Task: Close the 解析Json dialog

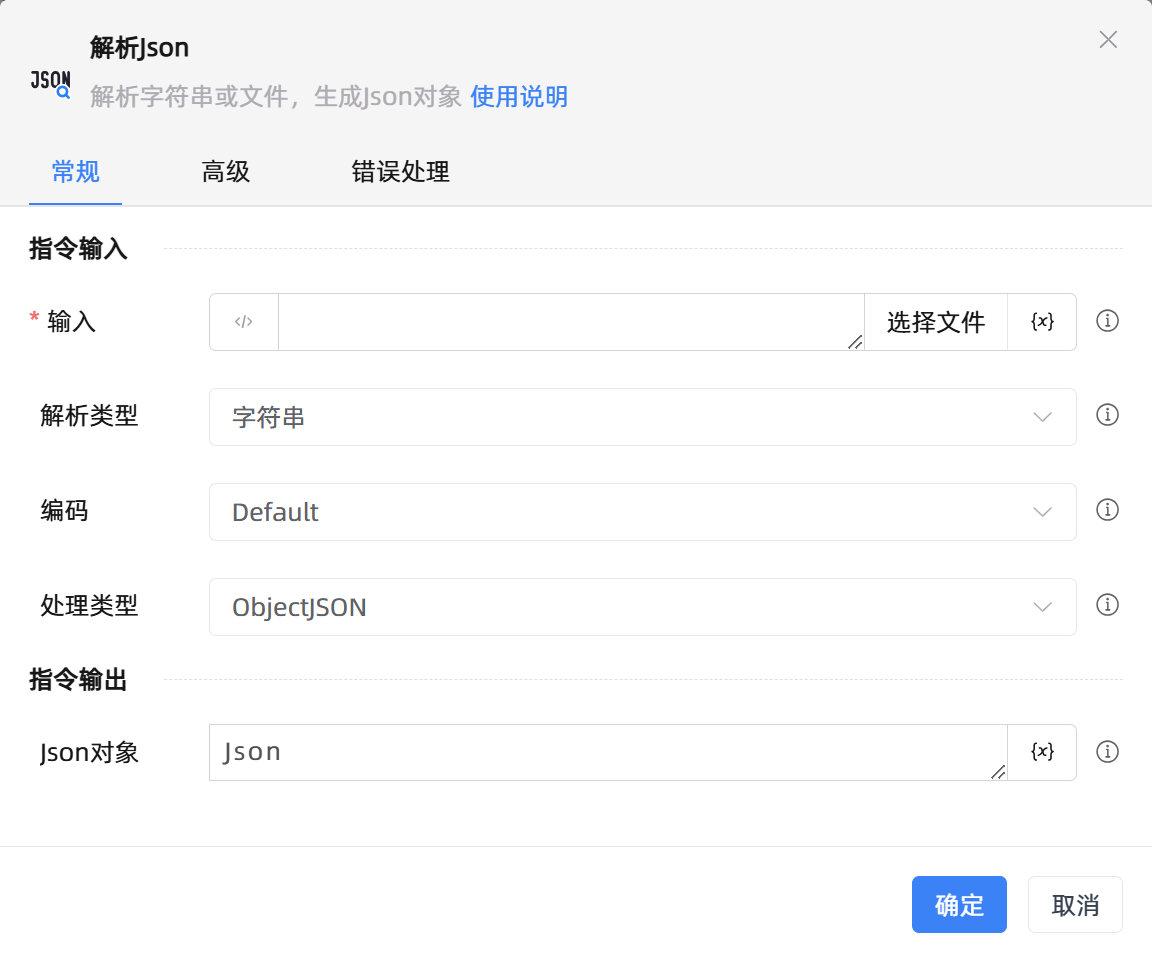Action: [1108, 40]
